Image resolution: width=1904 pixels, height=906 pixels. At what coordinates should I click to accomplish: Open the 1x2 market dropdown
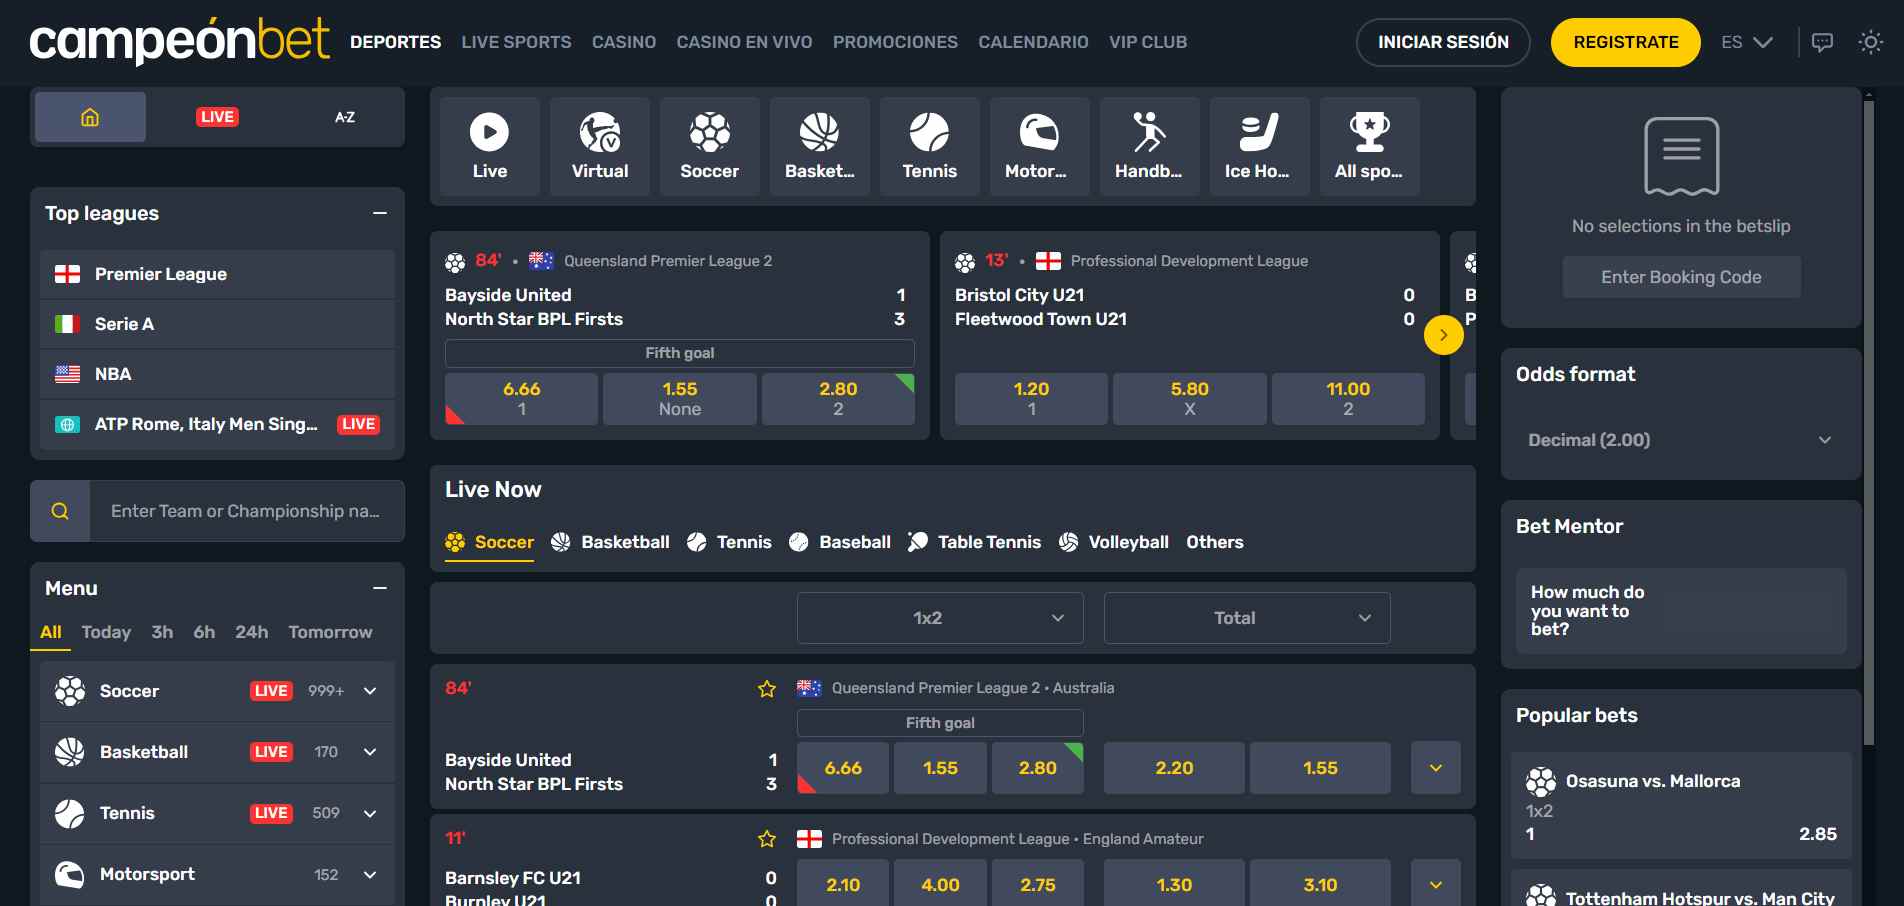pyautogui.click(x=940, y=618)
